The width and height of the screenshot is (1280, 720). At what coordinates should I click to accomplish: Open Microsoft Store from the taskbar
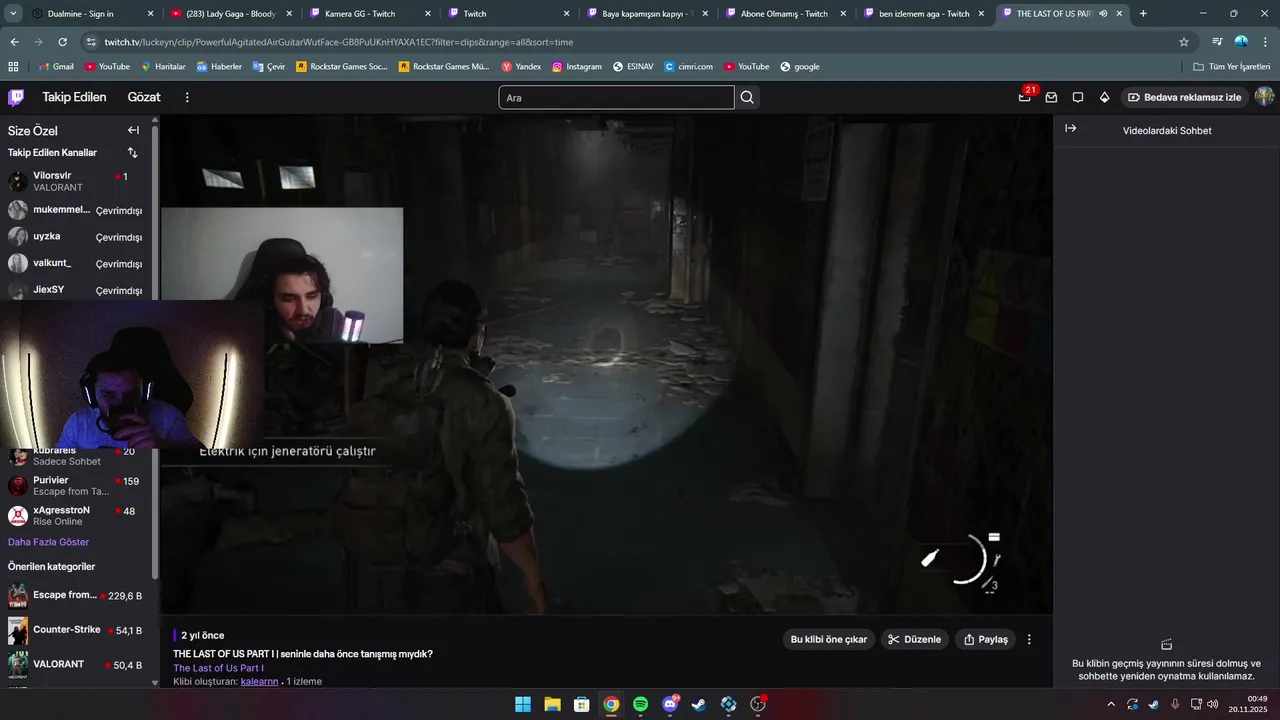581,704
